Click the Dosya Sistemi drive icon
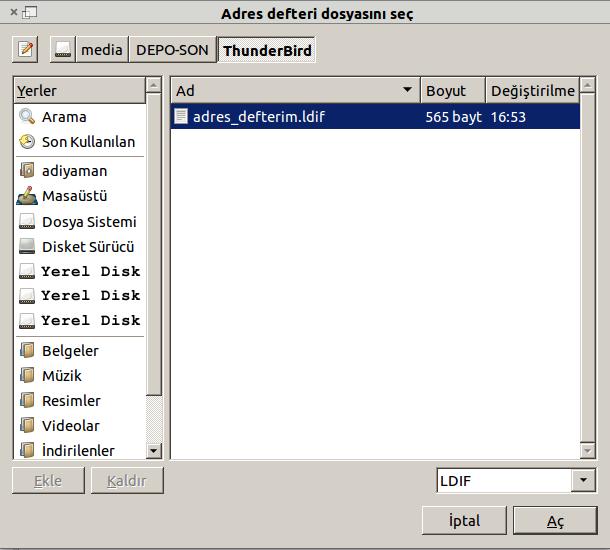The height and width of the screenshot is (550, 610). (x=27, y=221)
